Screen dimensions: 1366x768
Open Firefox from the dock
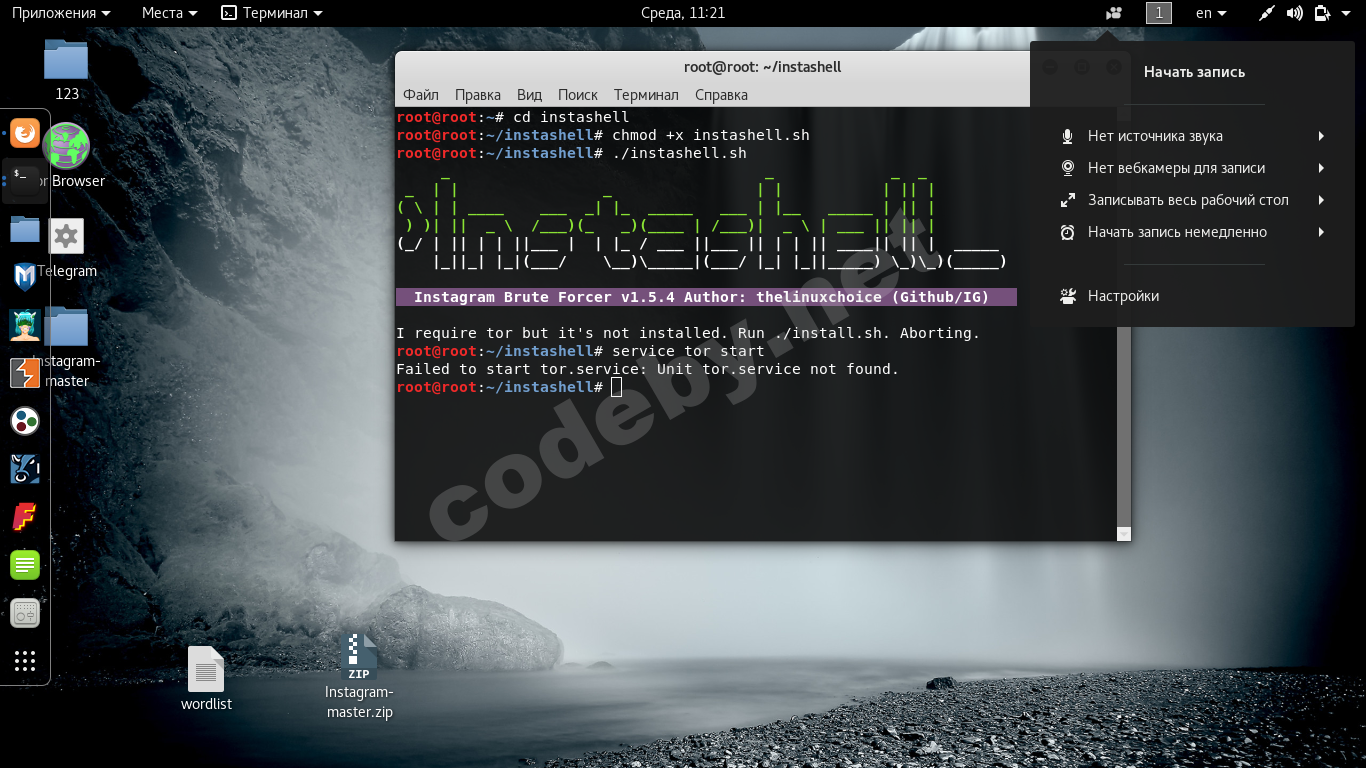(x=25, y=133)
